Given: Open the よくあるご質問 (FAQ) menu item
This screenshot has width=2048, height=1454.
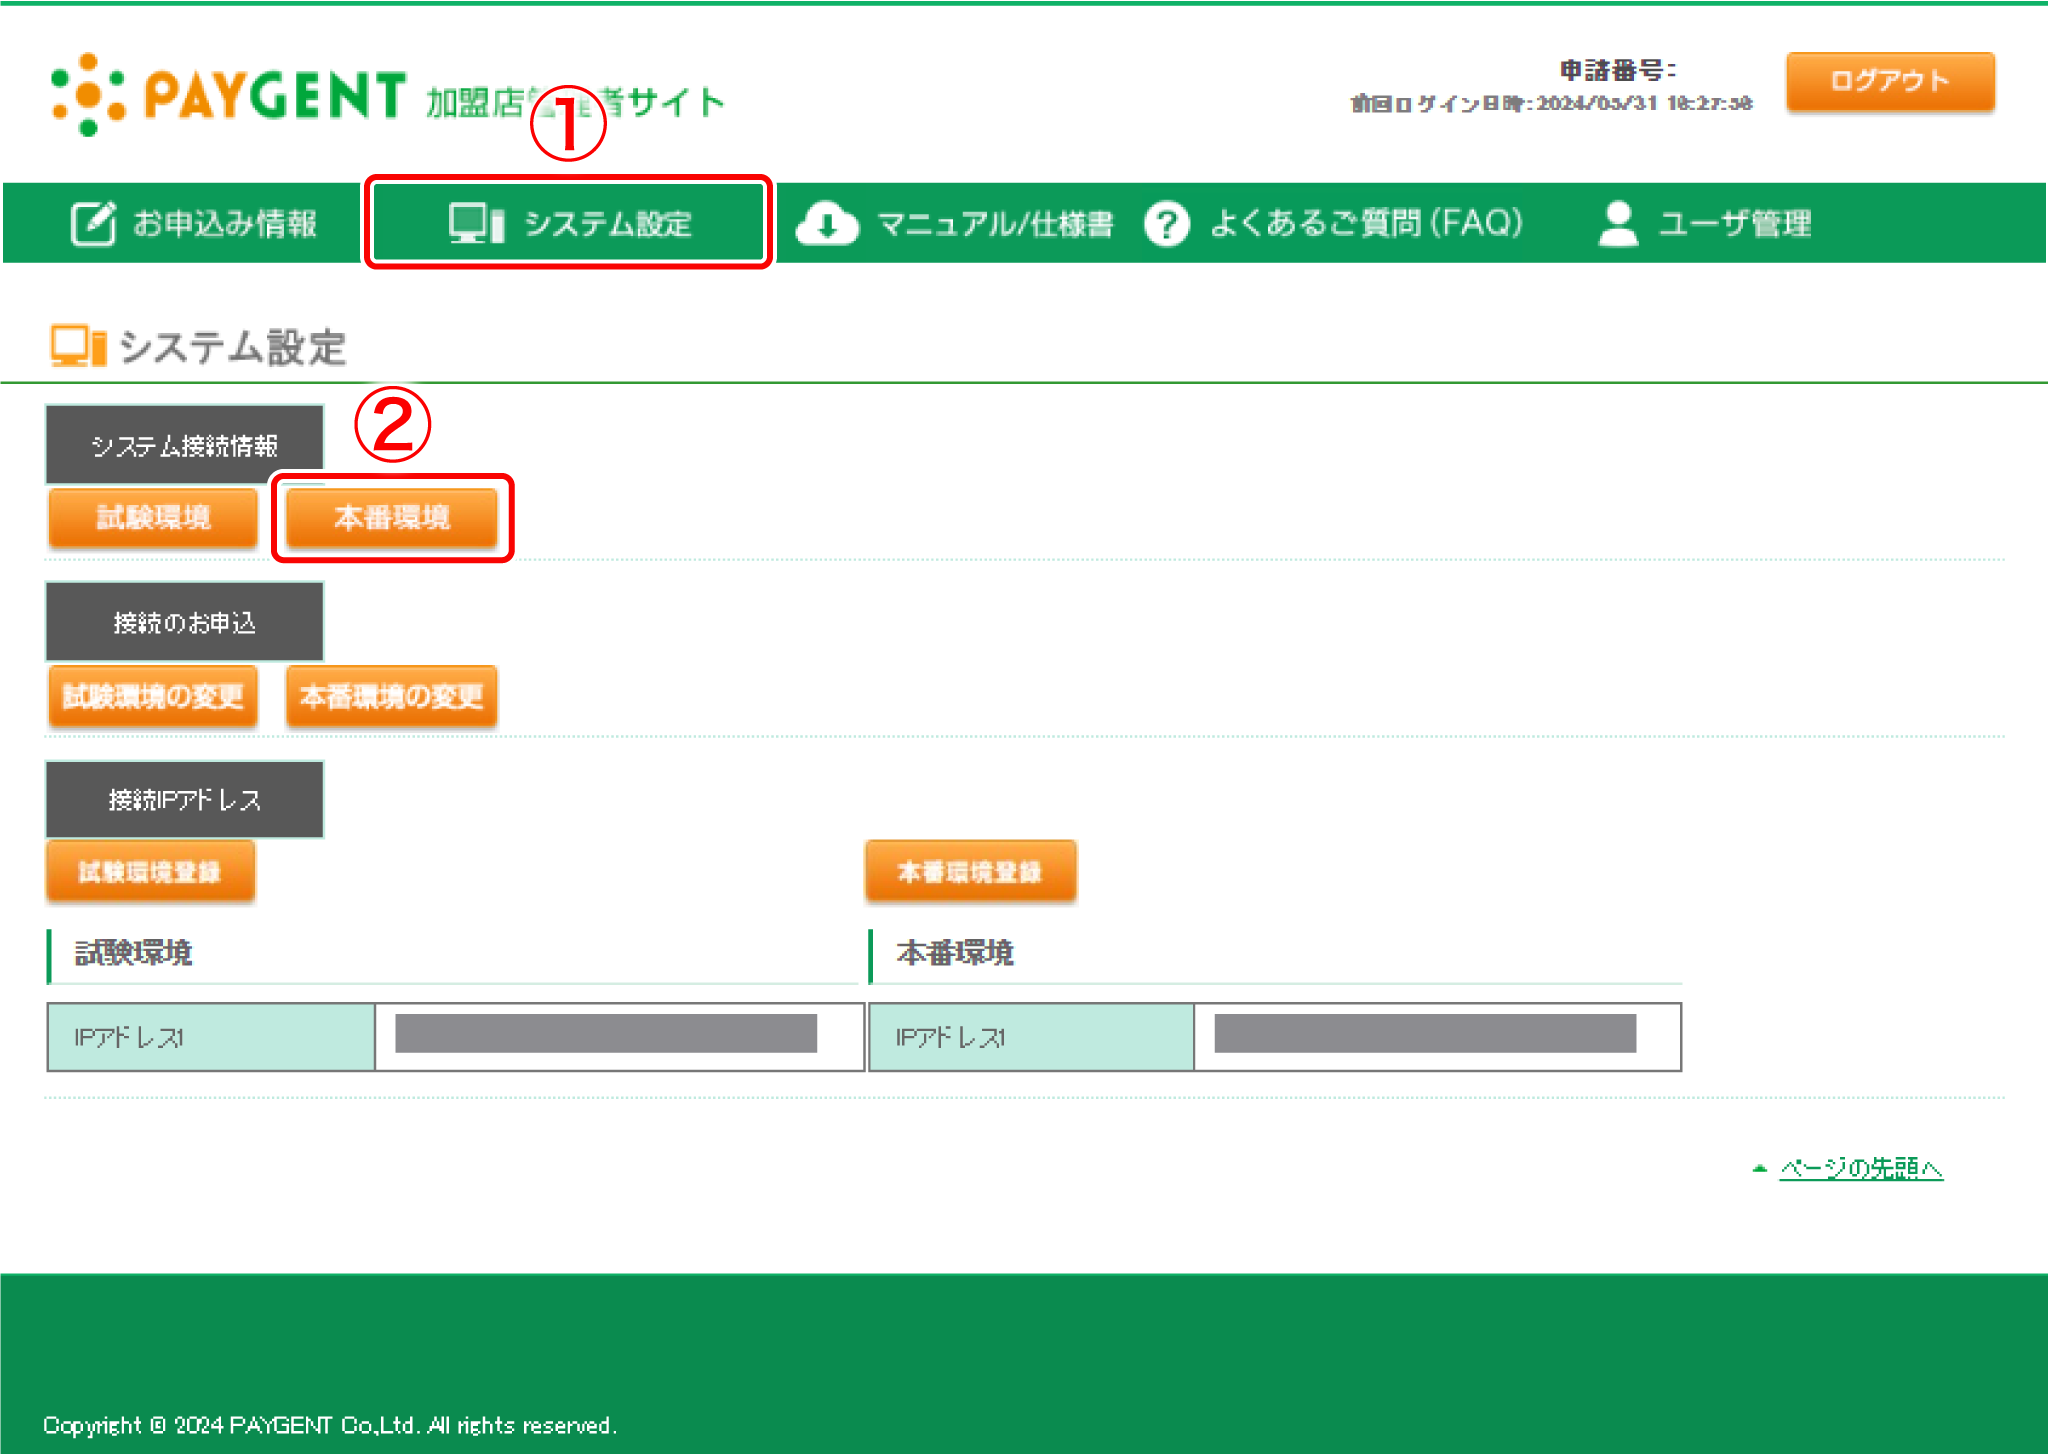Looking at the screenshot, I should point(1366,223).
